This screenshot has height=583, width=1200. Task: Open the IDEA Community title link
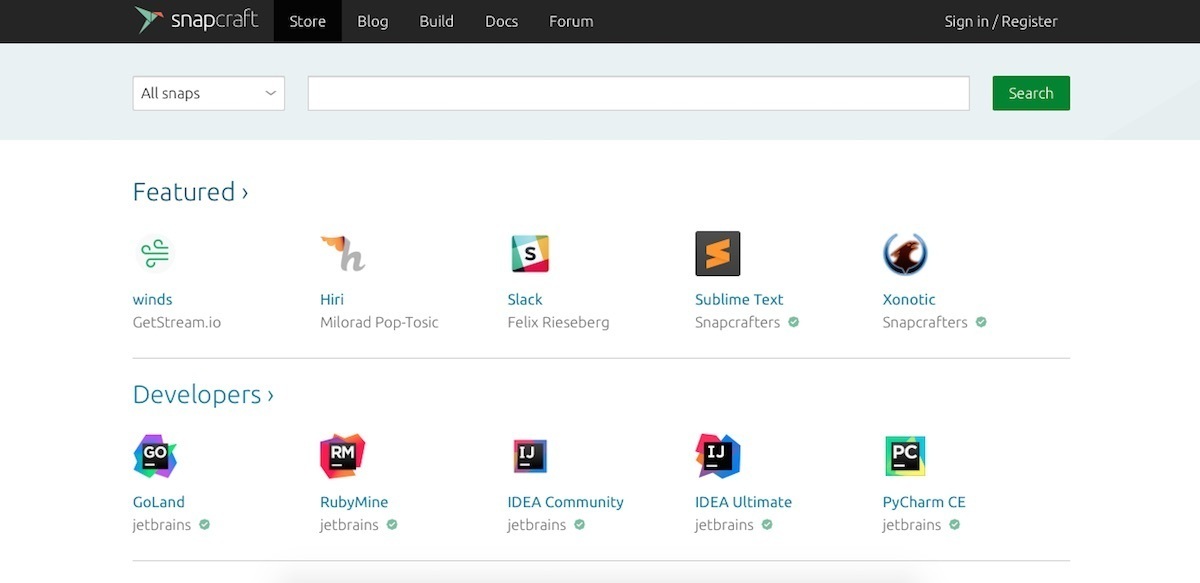click(x=566, y=502)
